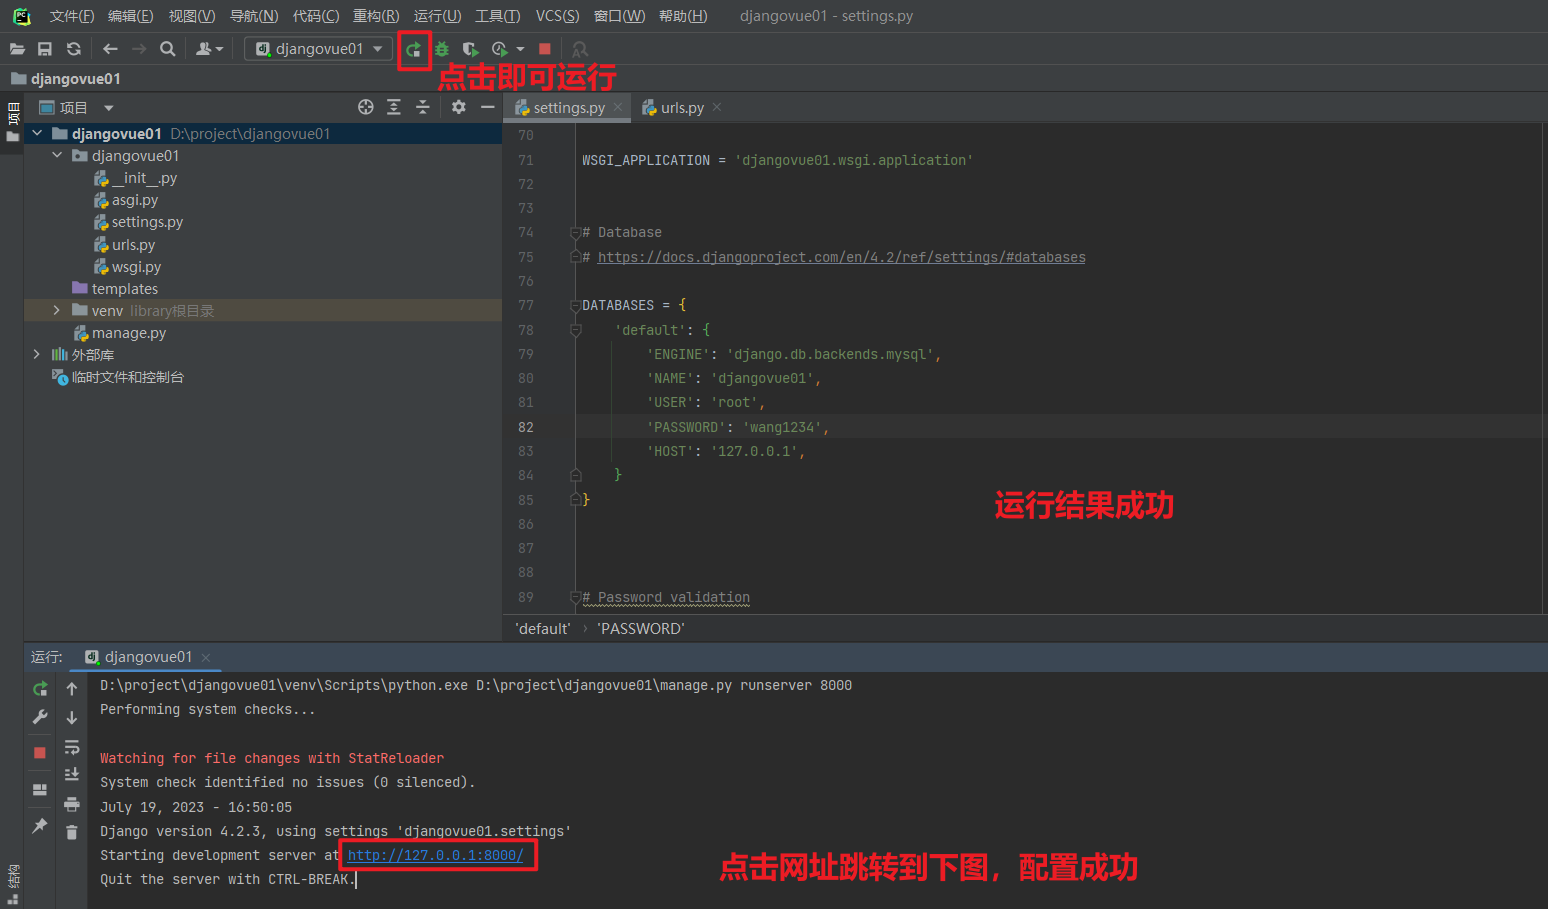Stop the server using the top toolbar stop icon
This screenshot has width=1548, height=909.
click(x=545, y=49)
